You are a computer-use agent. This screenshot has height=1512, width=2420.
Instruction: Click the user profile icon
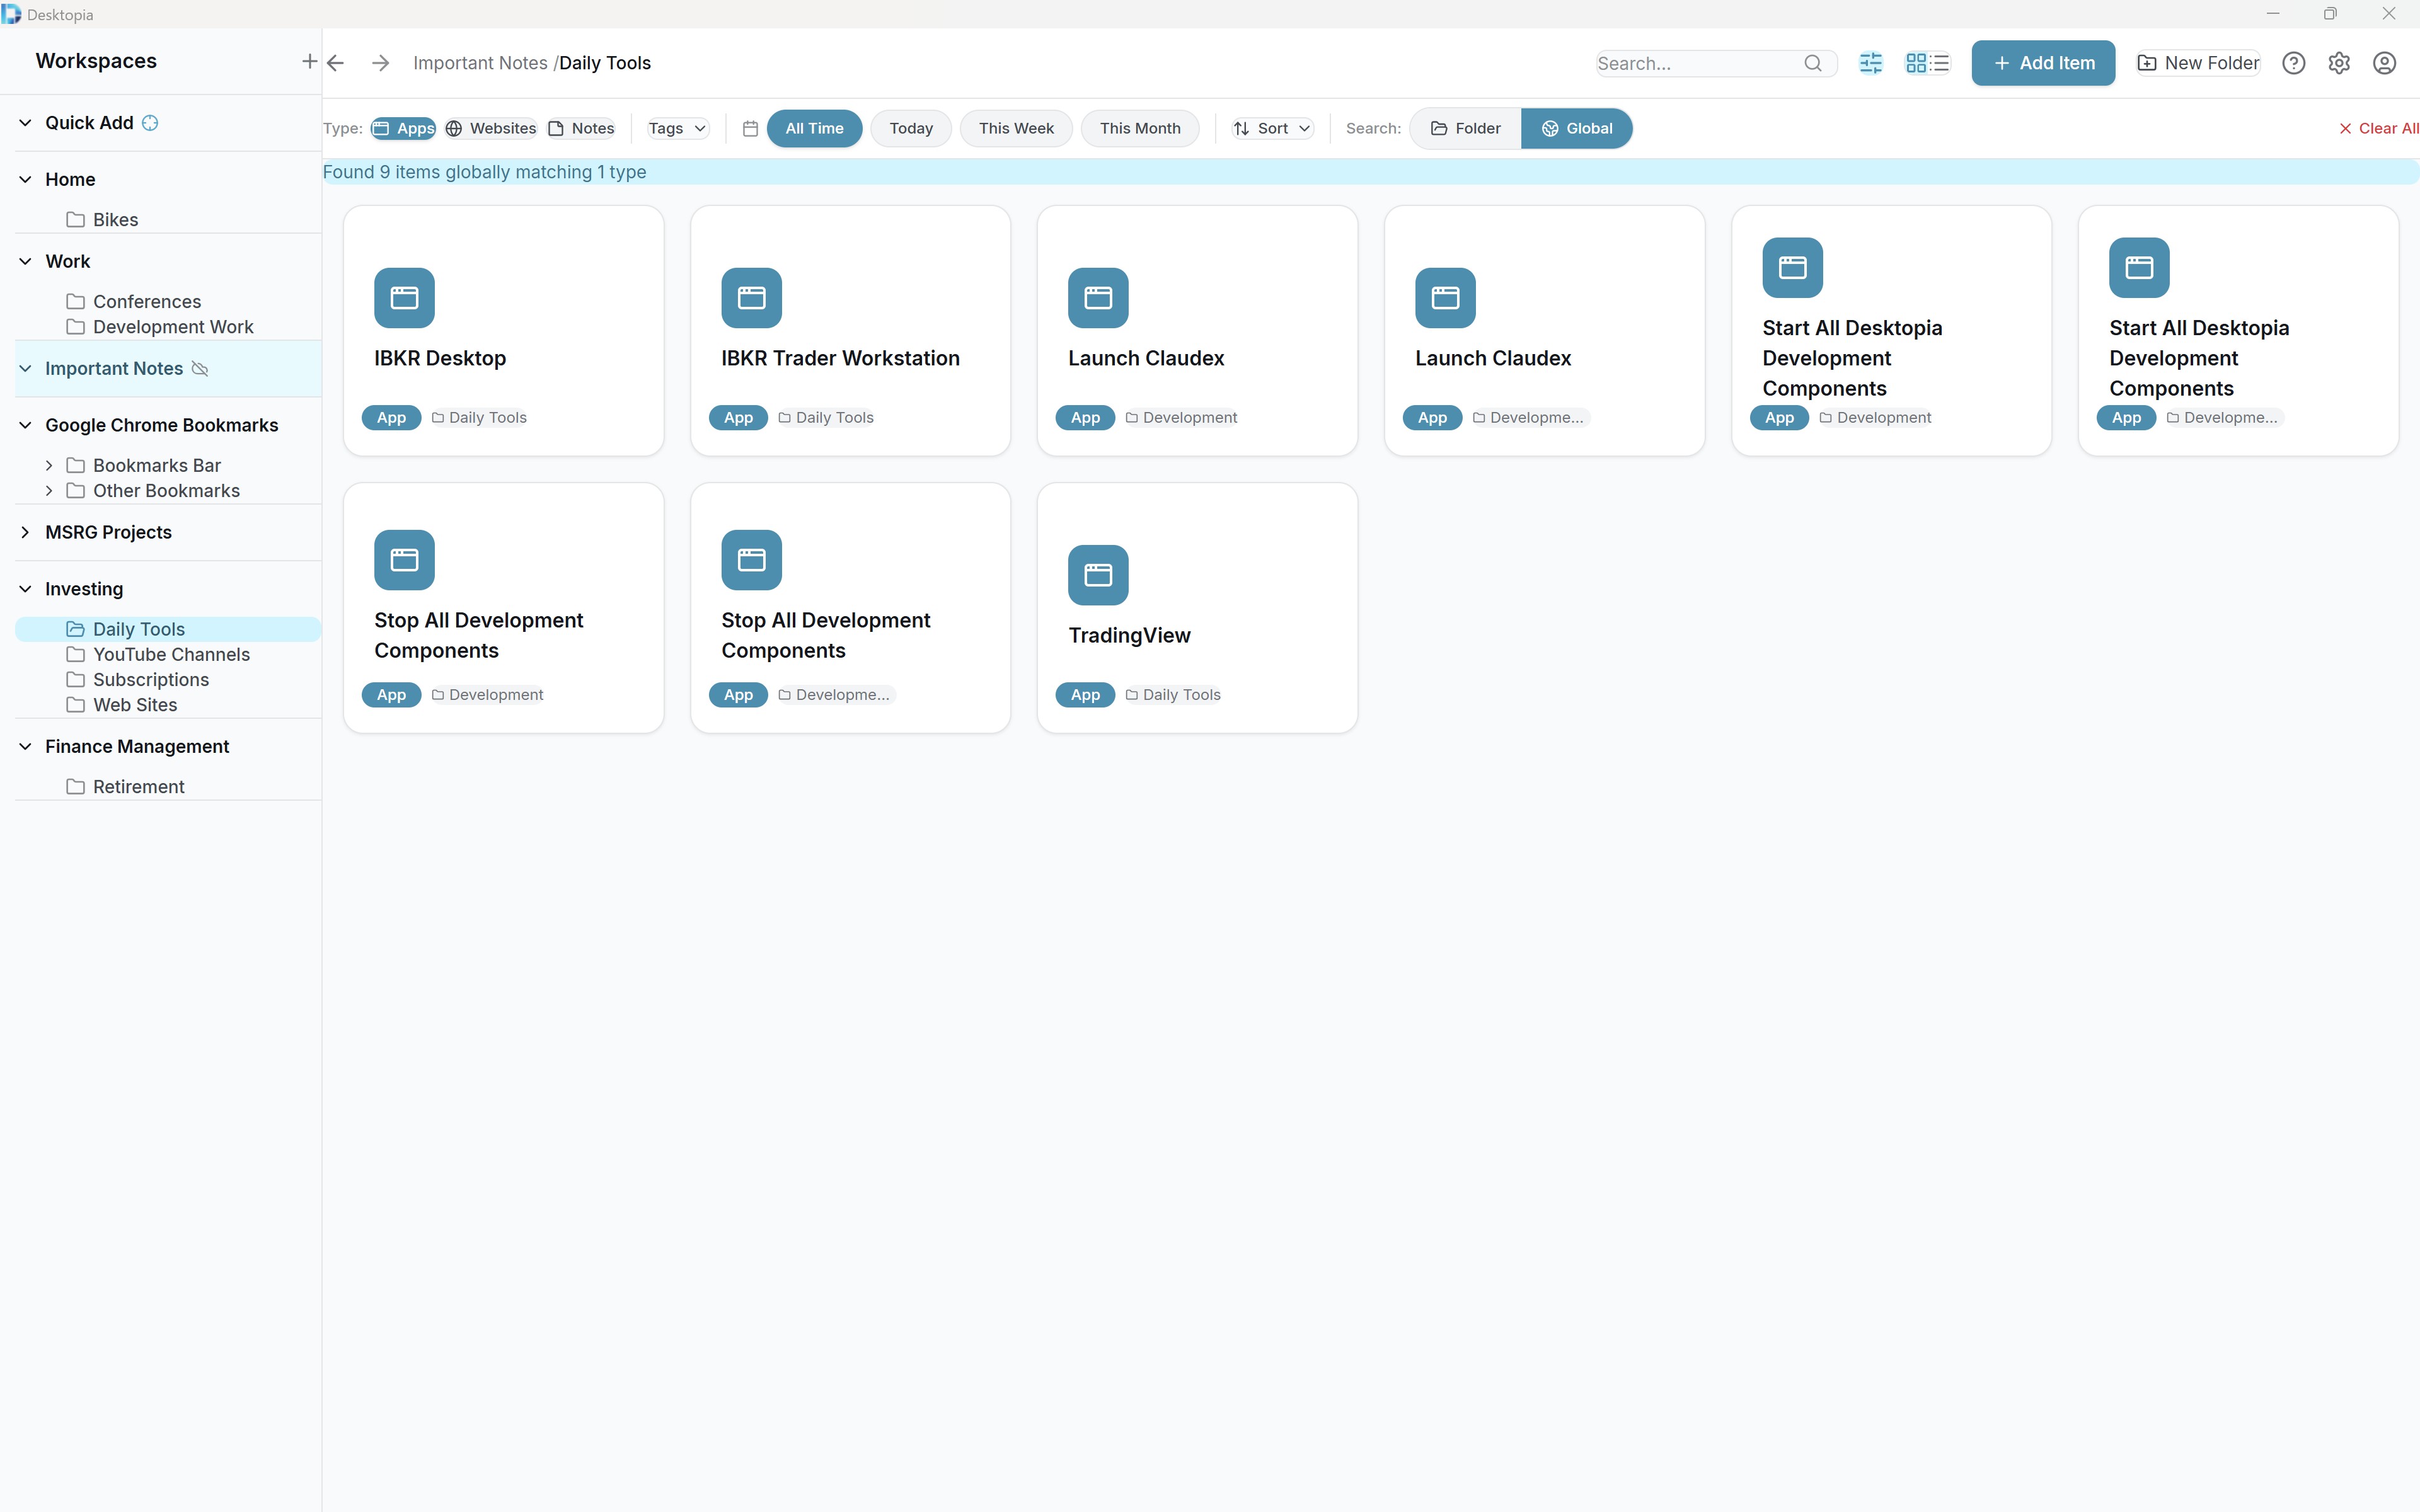tap(2384, 62)
